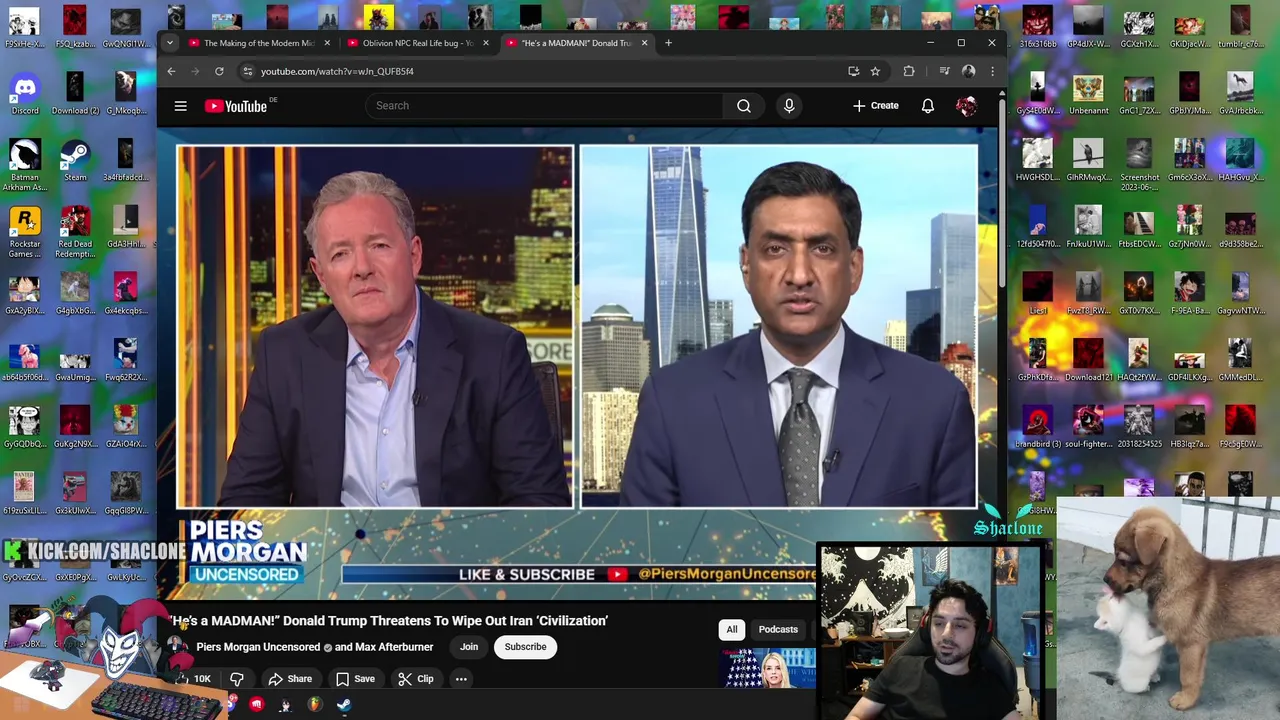Click the YouTube search magnifier button

tap(744, 105)
